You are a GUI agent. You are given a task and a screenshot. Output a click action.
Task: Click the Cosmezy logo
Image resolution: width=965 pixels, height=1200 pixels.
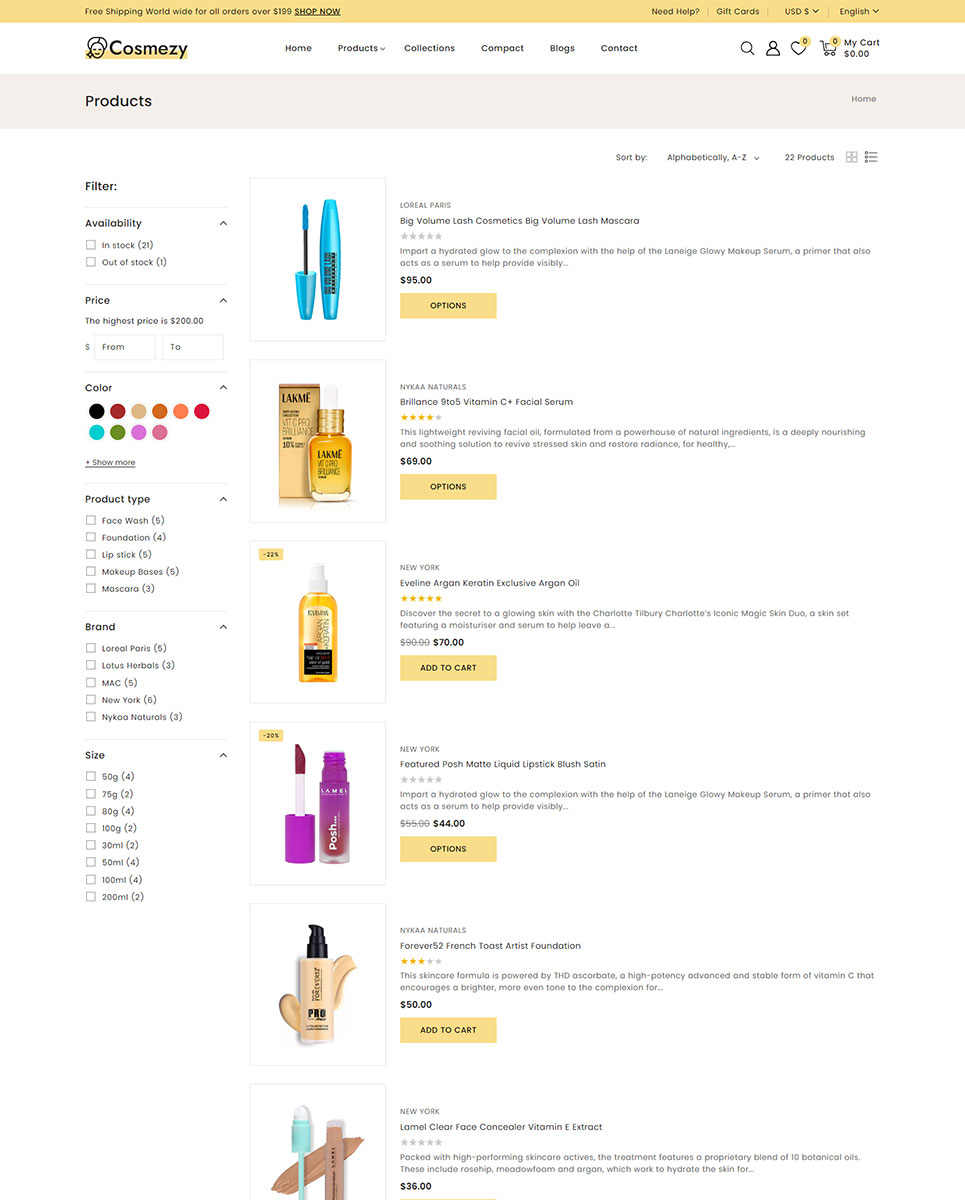pos(137,48)
